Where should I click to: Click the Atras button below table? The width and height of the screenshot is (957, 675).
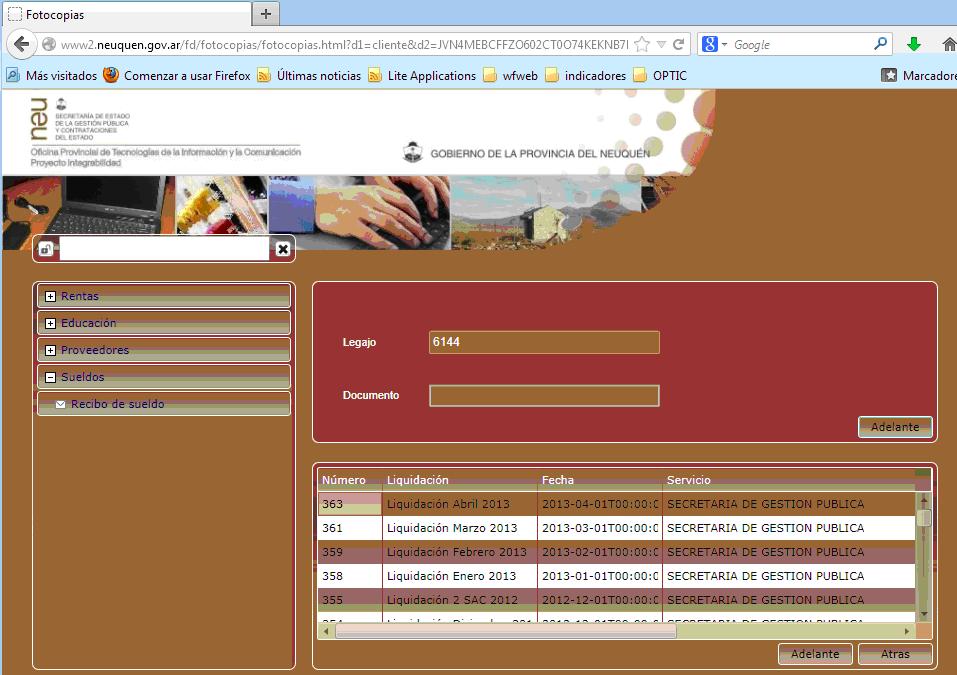894,654
